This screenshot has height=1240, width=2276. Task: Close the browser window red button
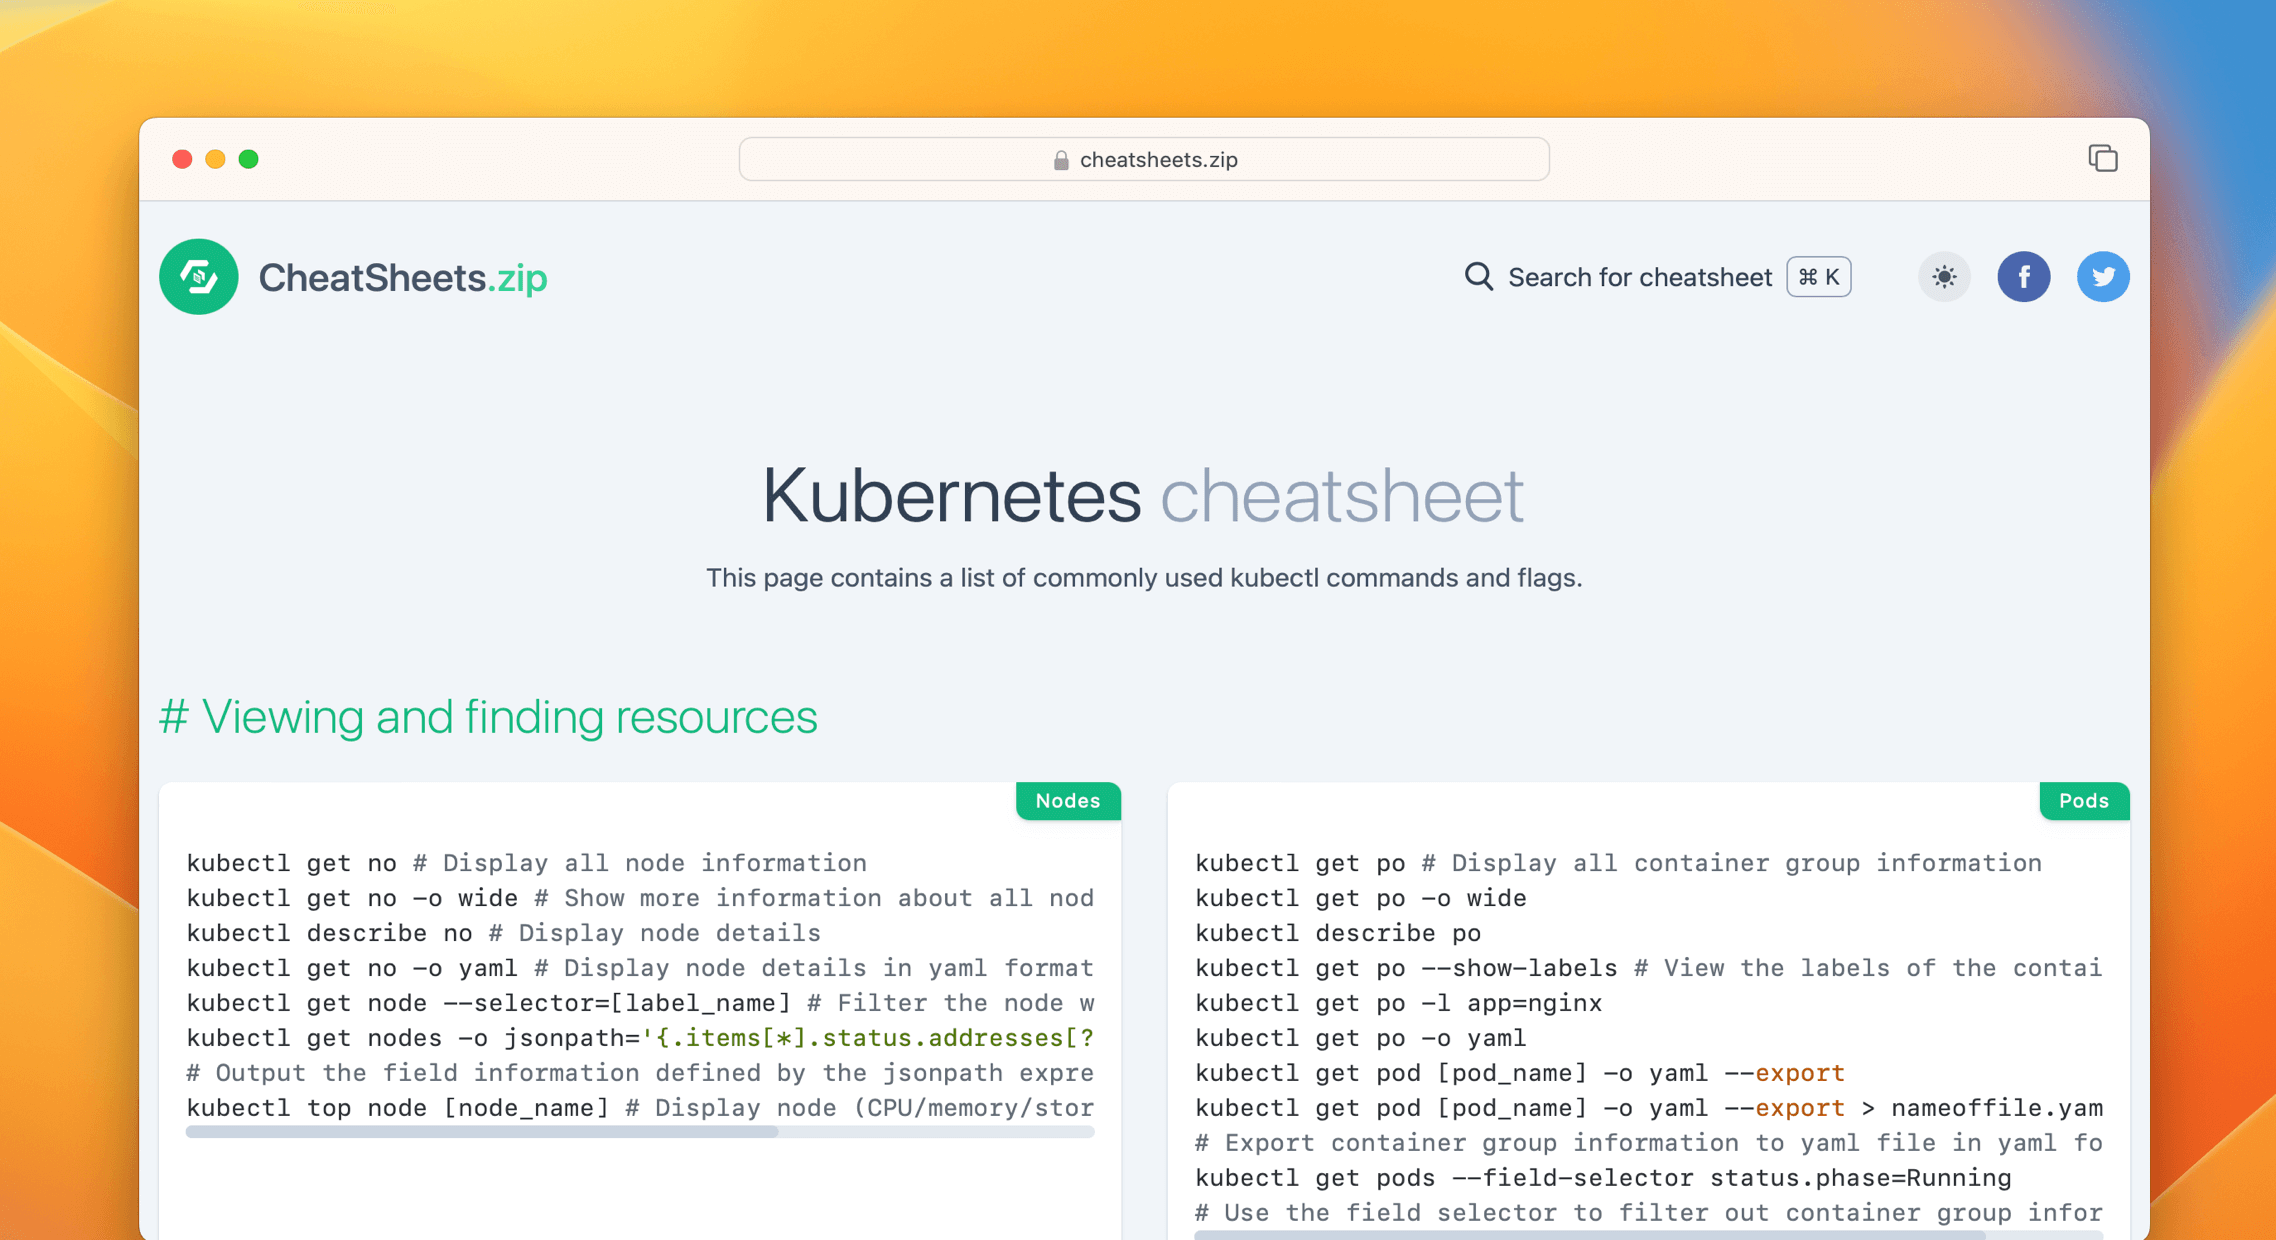point(182,159)
